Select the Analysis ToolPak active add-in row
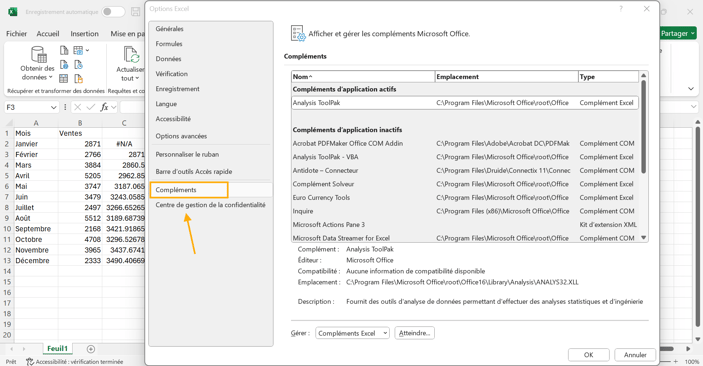The width and height of the screenshot is (703, 366). pyautogui.click(x=465, y=103)
